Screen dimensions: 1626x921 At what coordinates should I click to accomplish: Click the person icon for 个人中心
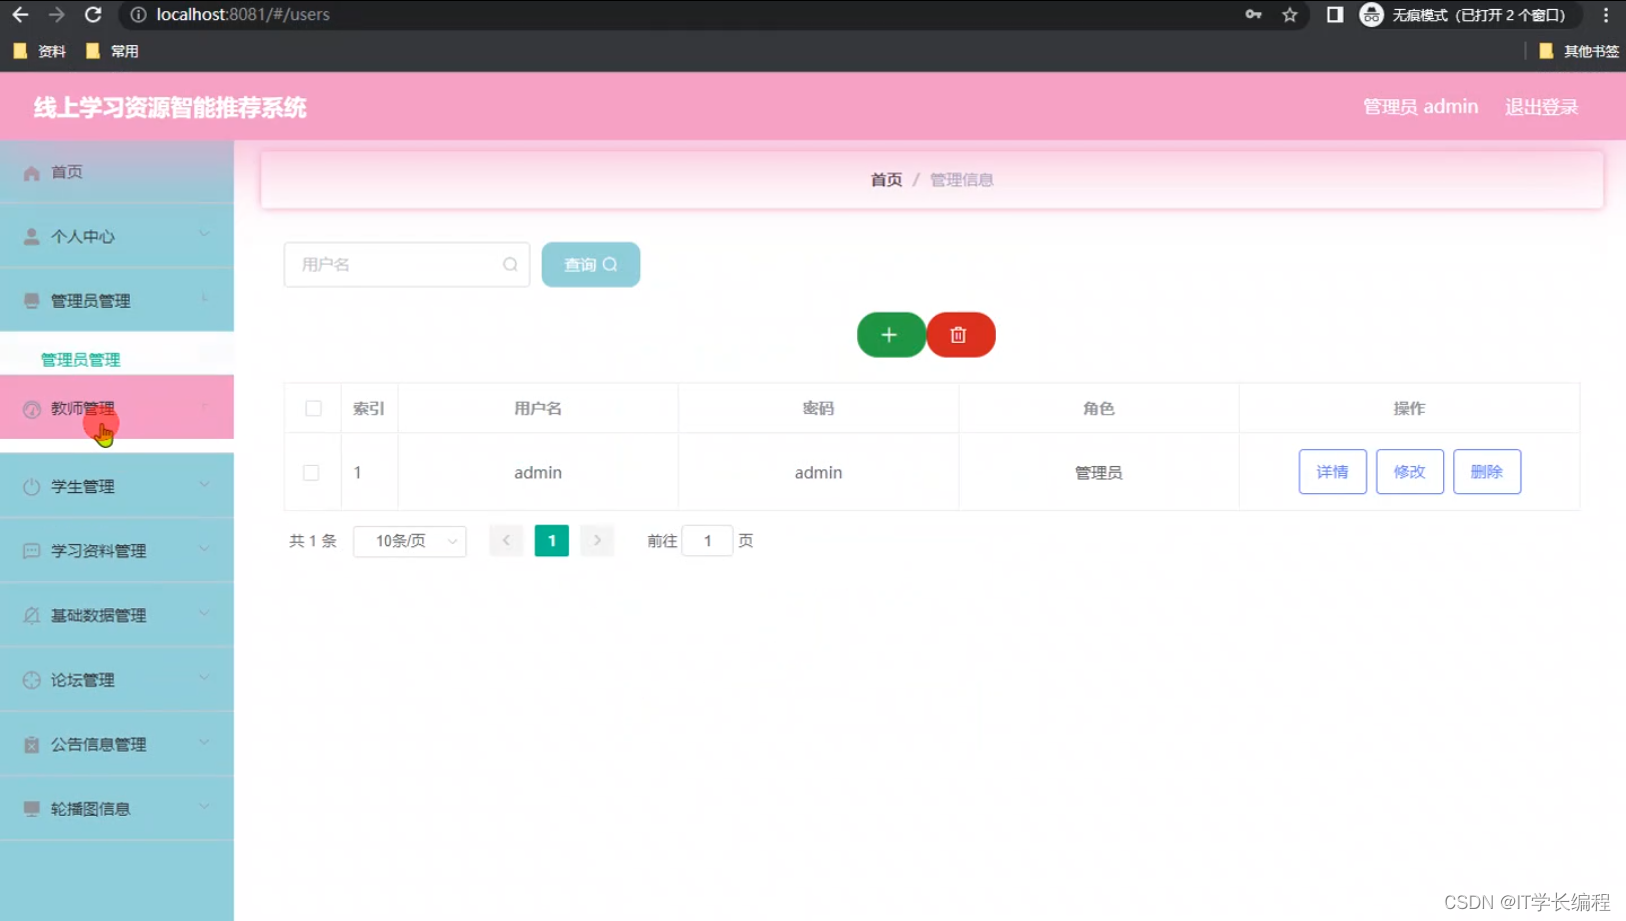pos(30,236)
